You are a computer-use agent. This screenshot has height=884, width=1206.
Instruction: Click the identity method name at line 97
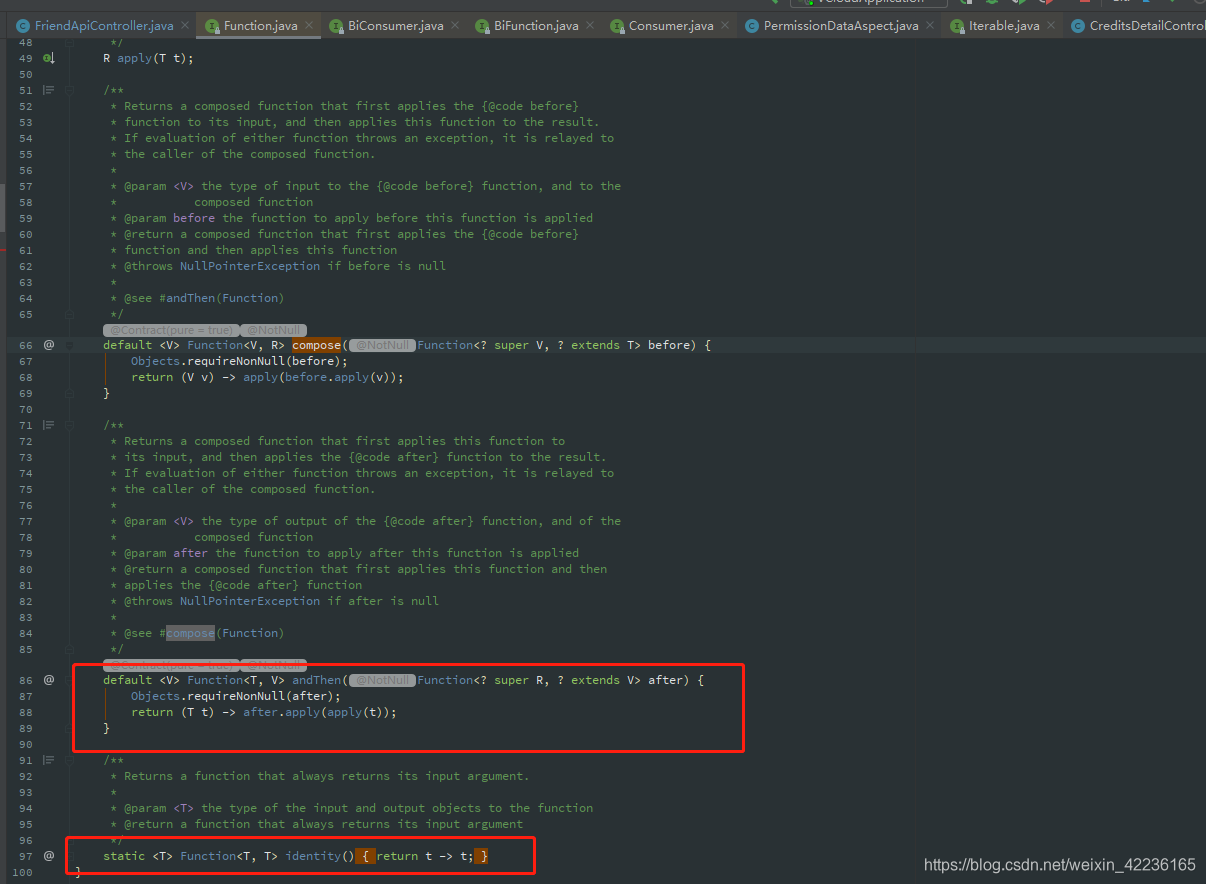(x=313, y=856)
